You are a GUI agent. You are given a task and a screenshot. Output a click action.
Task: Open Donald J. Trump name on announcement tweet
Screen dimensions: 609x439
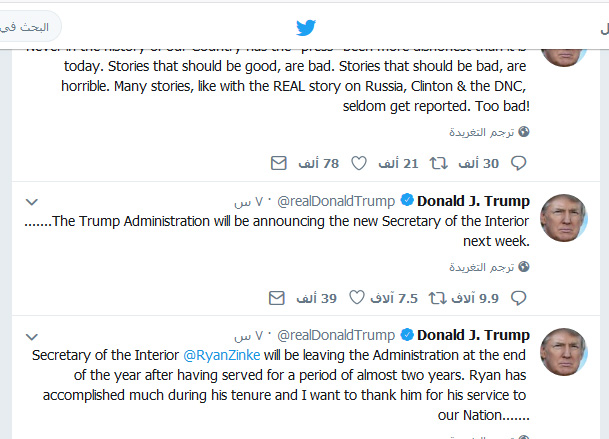click(473, 200)
